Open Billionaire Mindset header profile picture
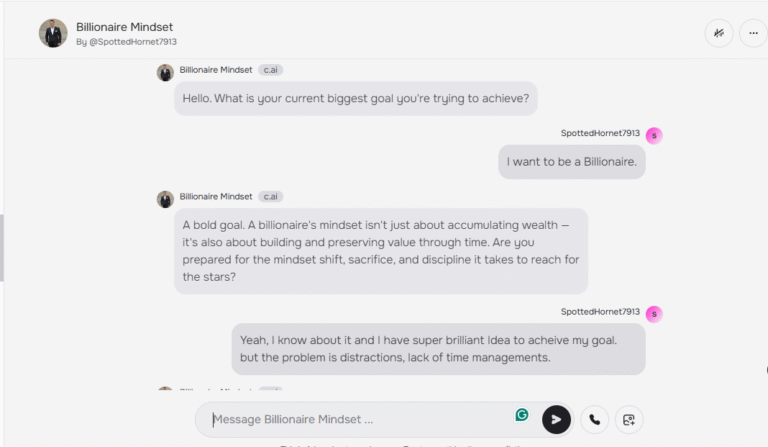The image size is (768, 447). [x=53, y=33]
